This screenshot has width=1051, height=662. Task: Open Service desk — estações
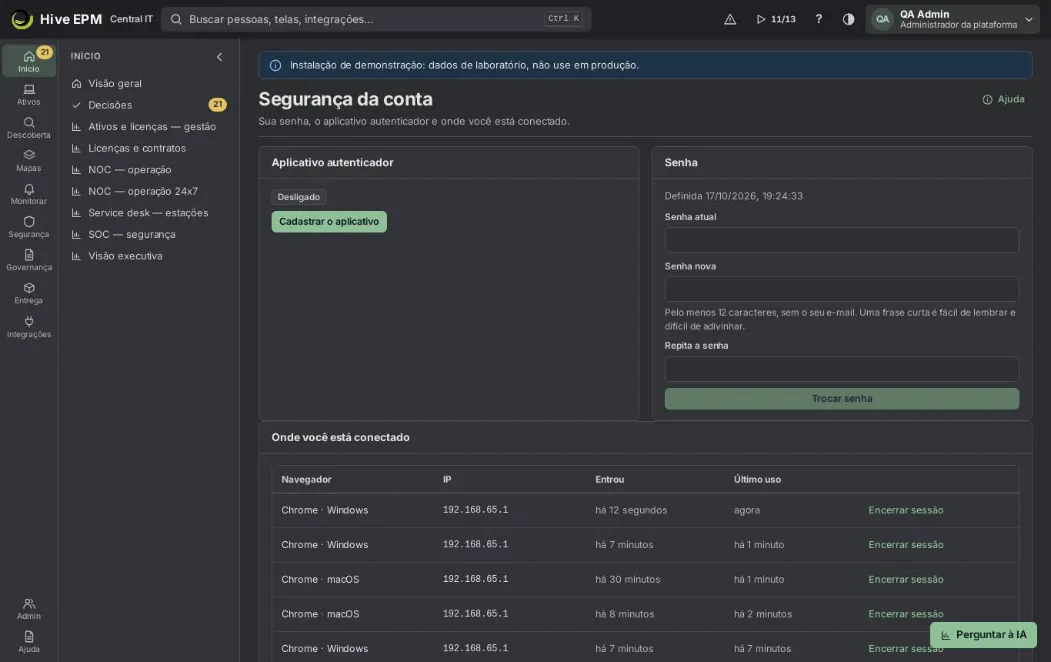149,212
